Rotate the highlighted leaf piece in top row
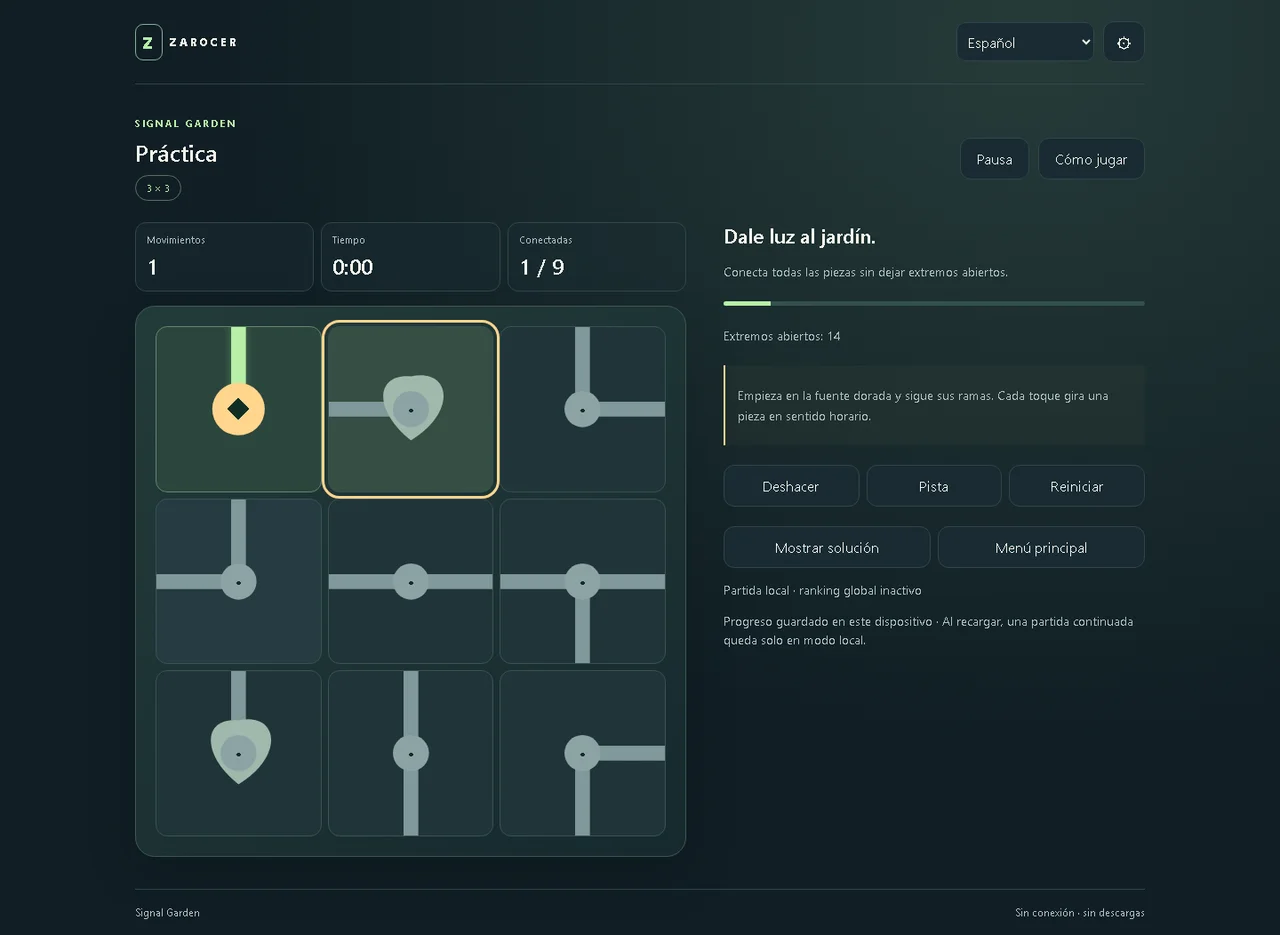 (410, 409)
